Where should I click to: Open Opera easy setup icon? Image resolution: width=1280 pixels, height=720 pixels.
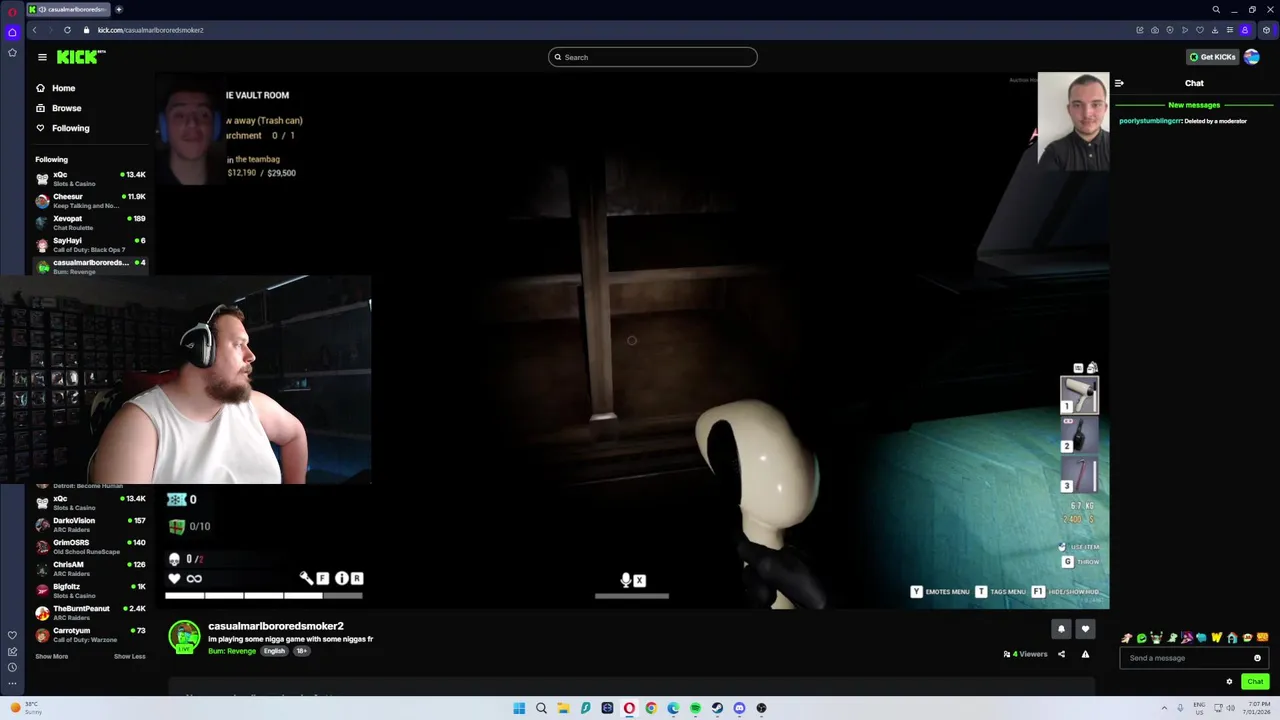(1230, 30)
